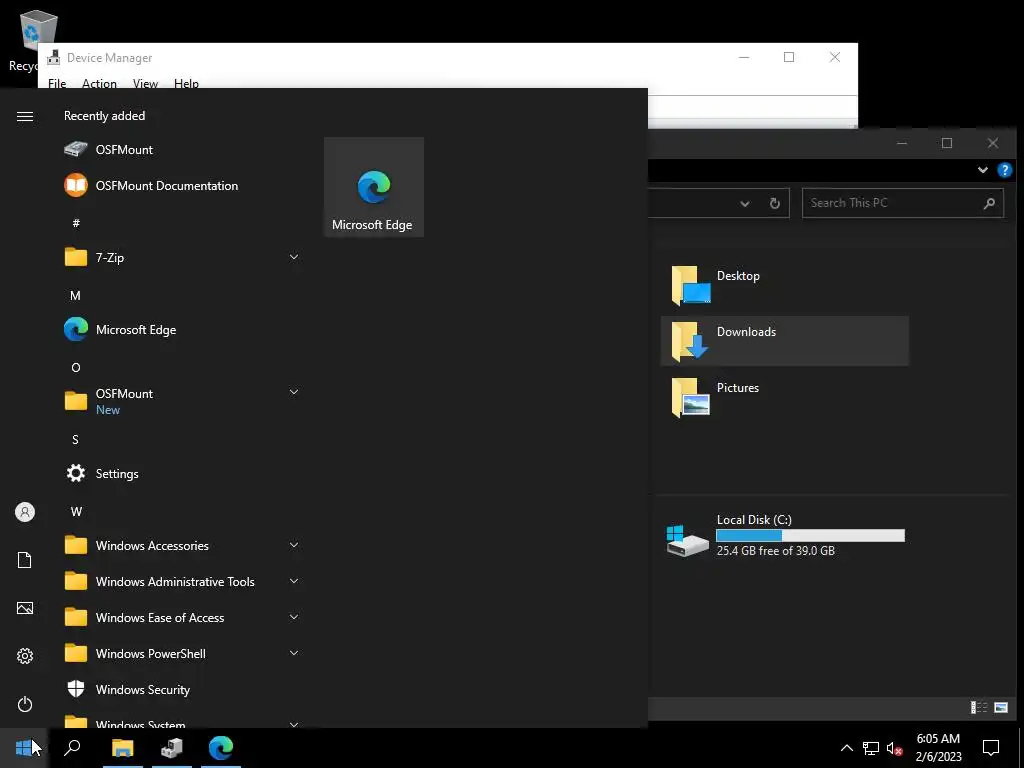Open the Desktop folder in File Explorer

tap(784, 285)
